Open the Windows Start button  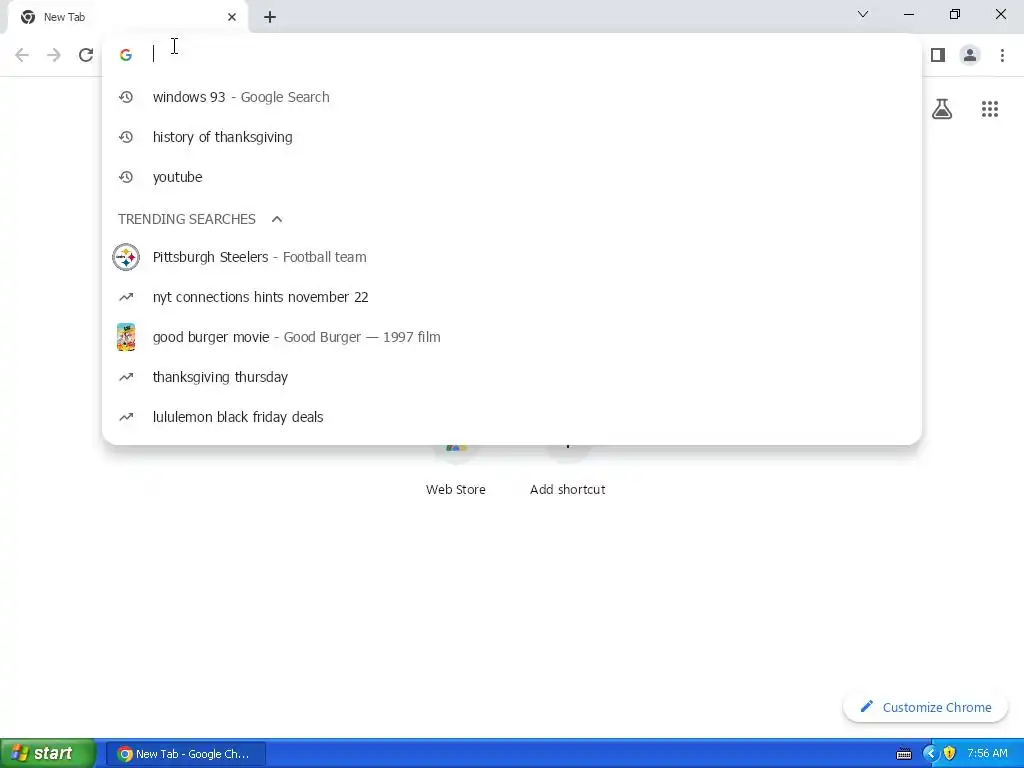pos(48,754)
